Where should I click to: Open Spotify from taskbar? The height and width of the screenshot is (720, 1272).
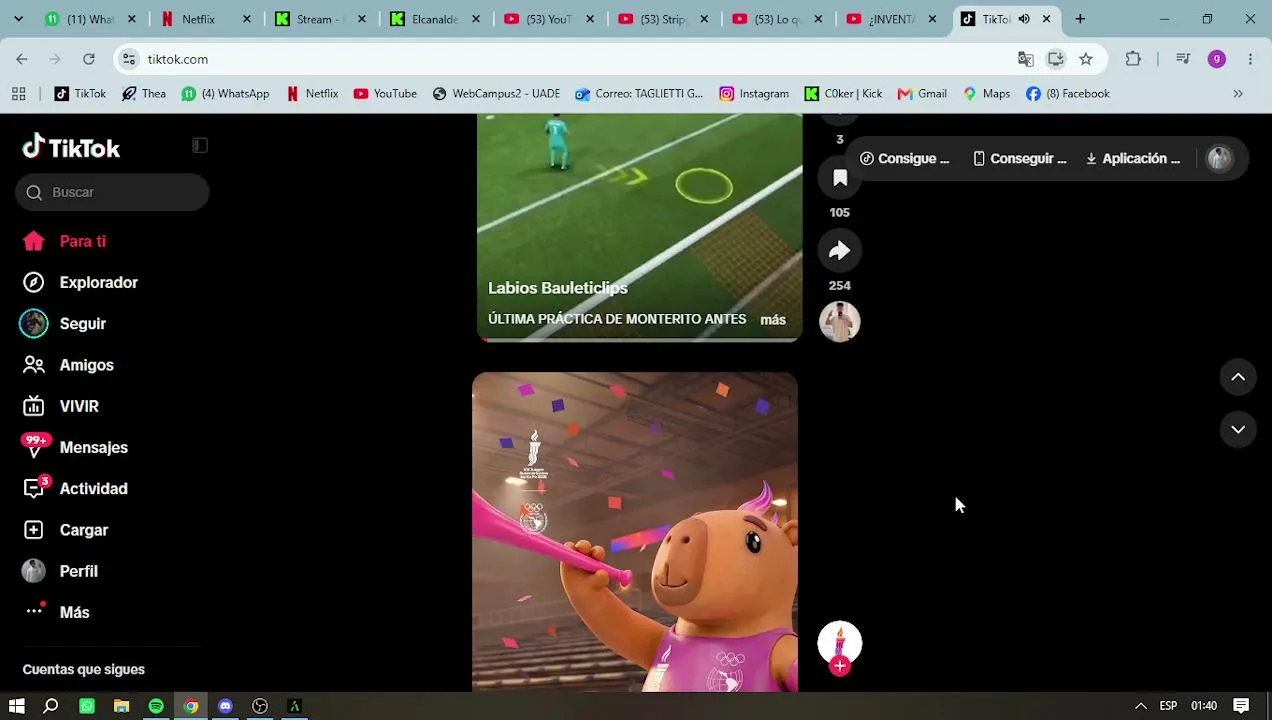[x=156, y=706]
